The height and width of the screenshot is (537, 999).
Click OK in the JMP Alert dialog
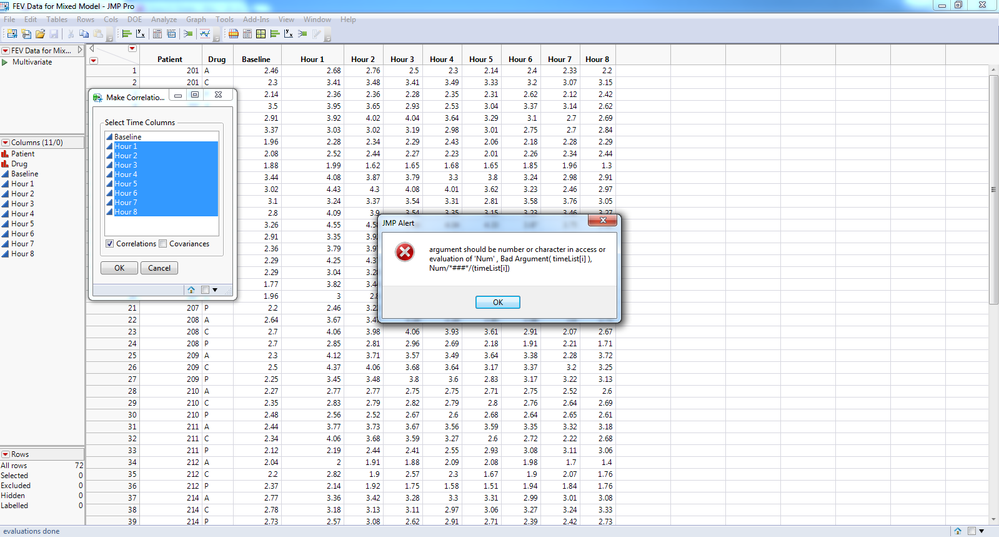pyautogui.click(x=498, y=303)
